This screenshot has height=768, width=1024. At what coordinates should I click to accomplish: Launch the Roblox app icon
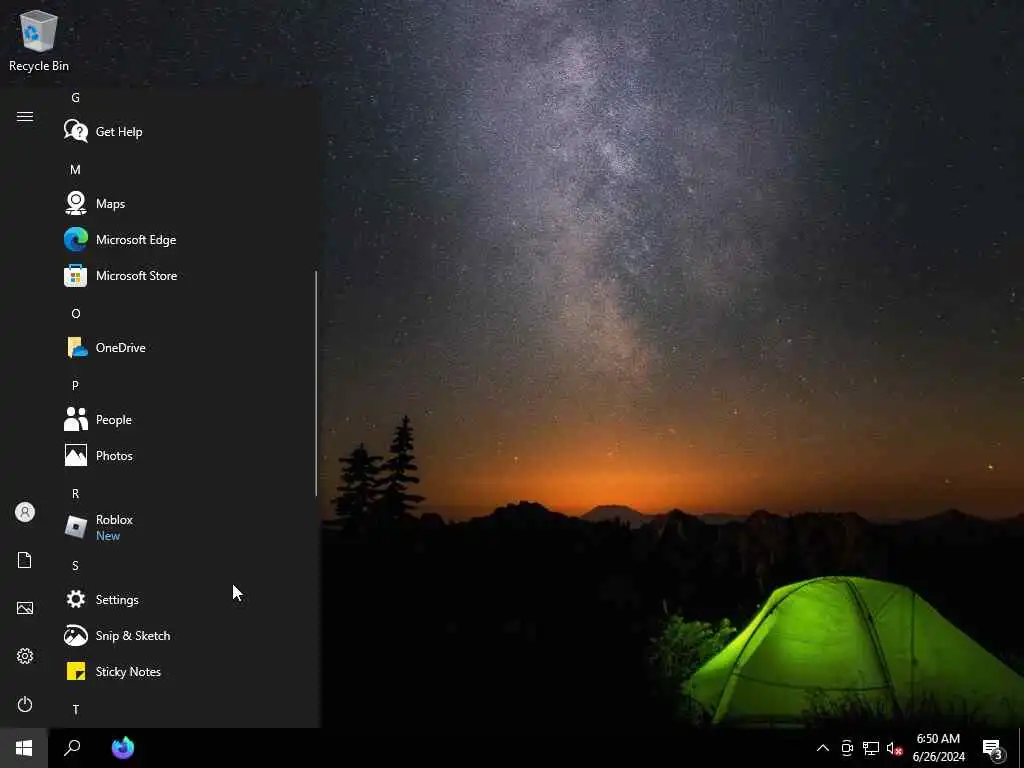coord(76,527)
